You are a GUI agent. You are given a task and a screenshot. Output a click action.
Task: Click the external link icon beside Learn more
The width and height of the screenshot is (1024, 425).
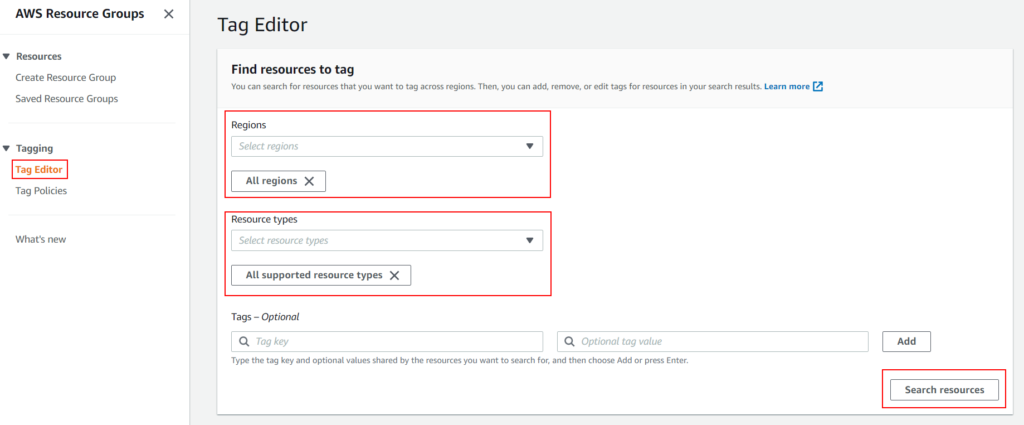tap(818, 87)
